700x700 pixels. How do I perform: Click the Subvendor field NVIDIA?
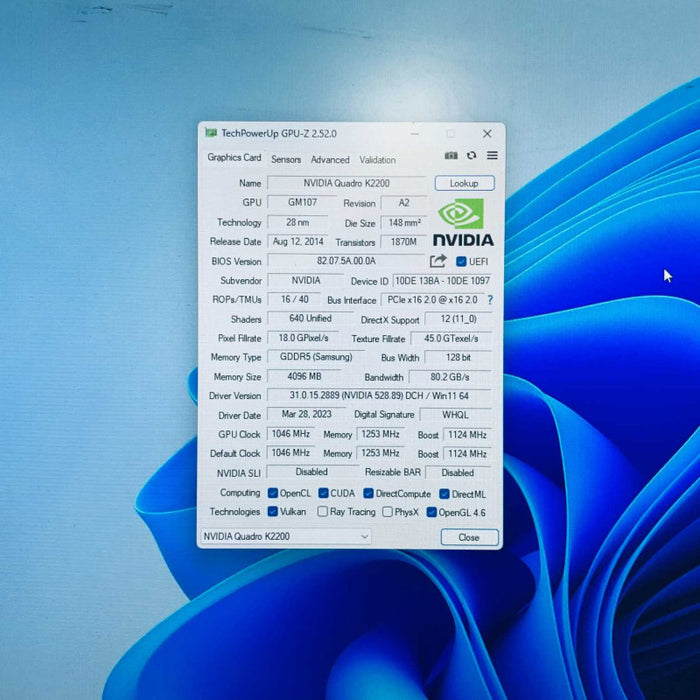(x=306, y=280)
